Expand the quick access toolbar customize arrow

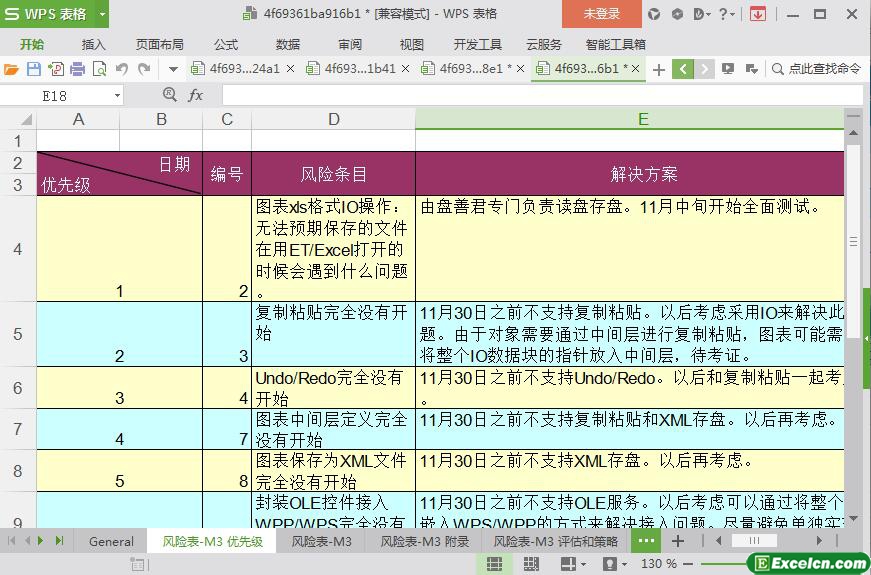173,69
